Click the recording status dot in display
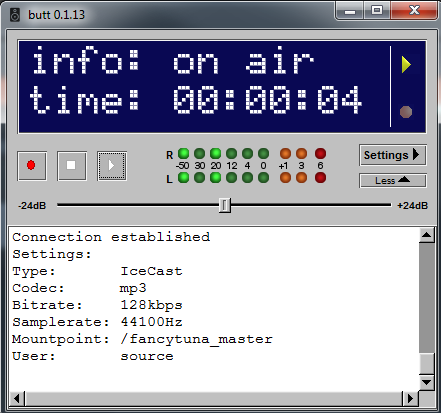441x413 pixels. (406, 112)
